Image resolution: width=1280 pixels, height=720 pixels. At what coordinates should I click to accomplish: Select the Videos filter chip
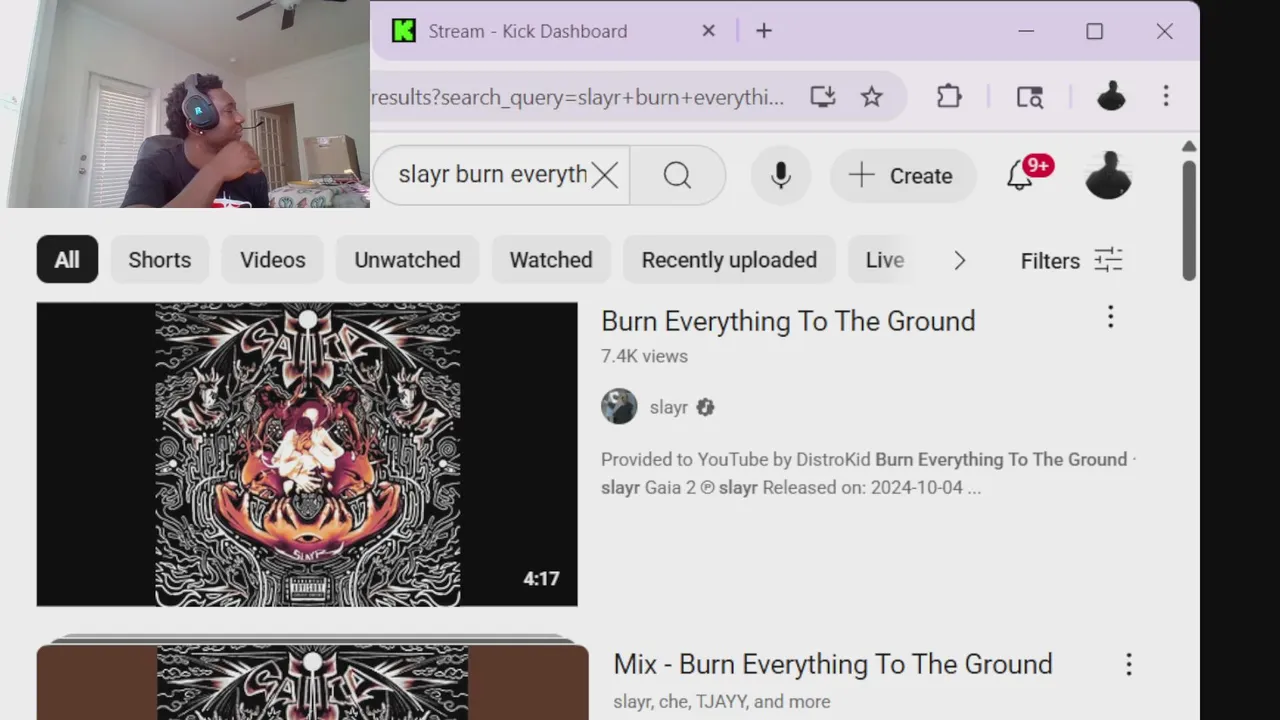pyautogui.click(x=272, y=260)
